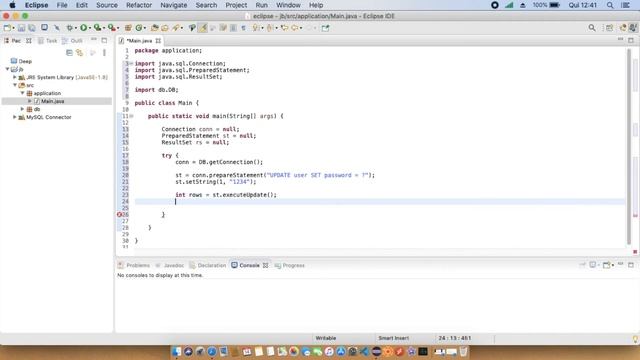The image size is (640, 360).
Task: Click the Forward navigation arrow in toolbar
Action: pos(309,28)
